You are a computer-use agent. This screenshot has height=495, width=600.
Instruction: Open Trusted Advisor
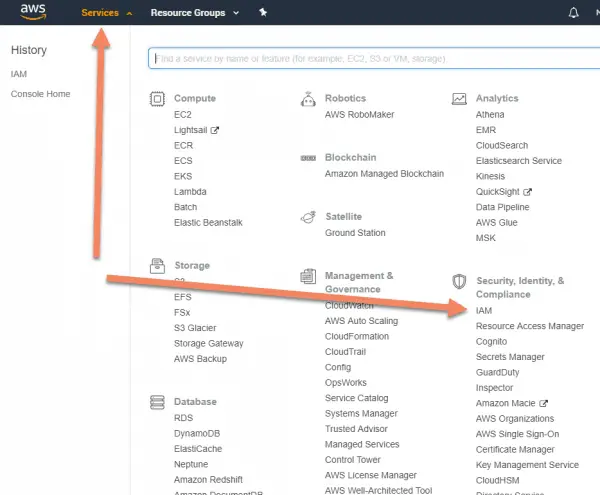tap(356, 428)
